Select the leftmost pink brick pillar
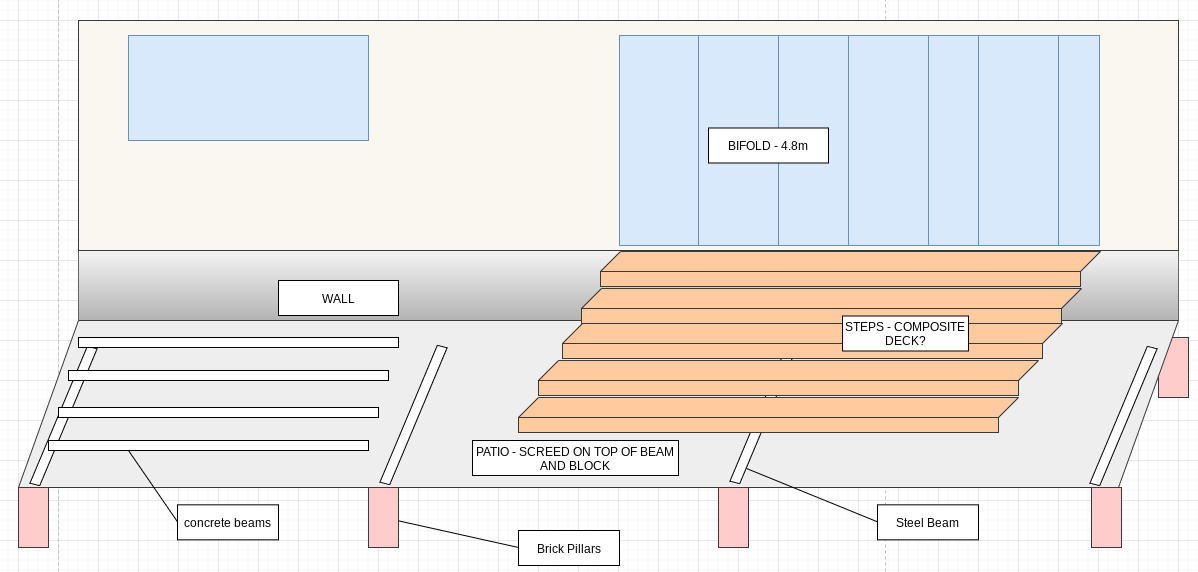Image resolution: width=1198 pixels, height=572 pixels. tap(33, 517)
